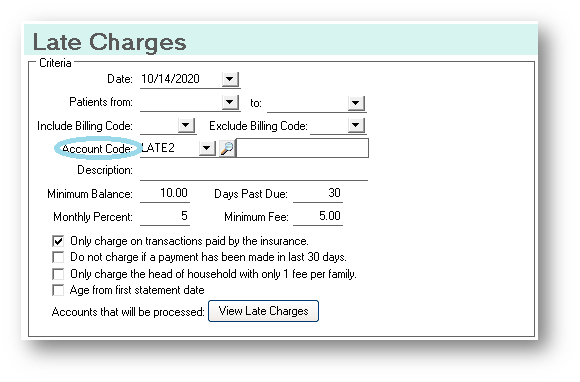Open the Date dropdown calendar
Screen dimensions: 580x382
(230, 79)
